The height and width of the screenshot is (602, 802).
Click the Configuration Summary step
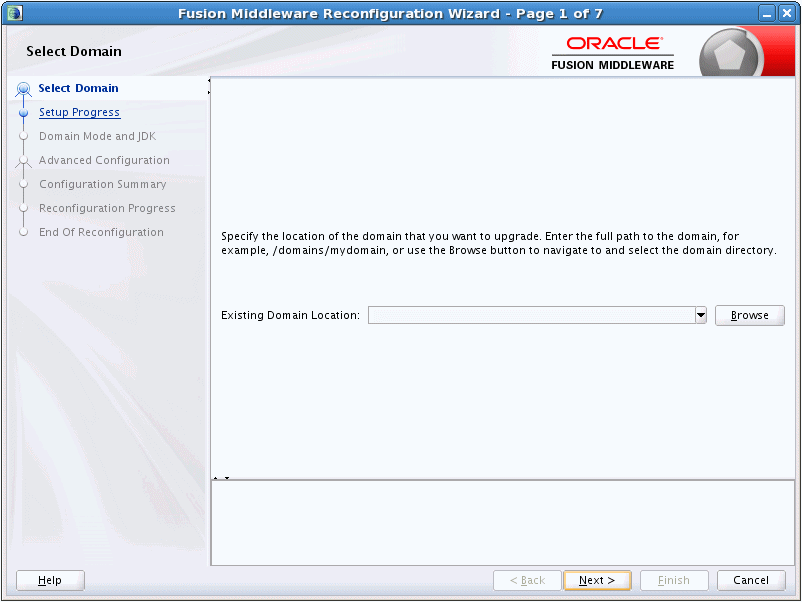click(103, 184)
